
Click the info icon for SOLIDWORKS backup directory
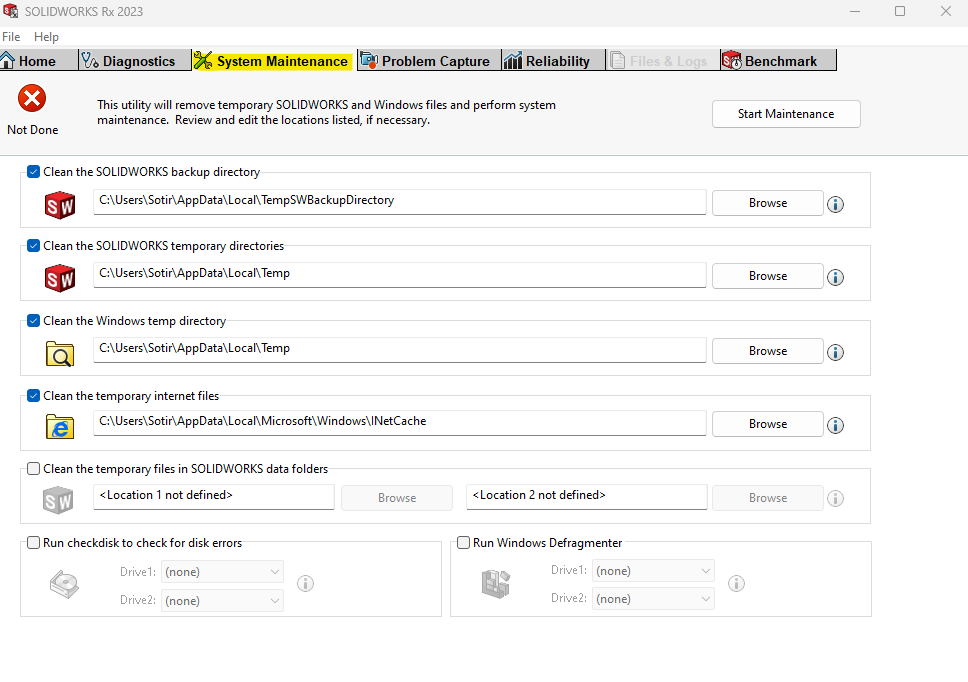836,204
